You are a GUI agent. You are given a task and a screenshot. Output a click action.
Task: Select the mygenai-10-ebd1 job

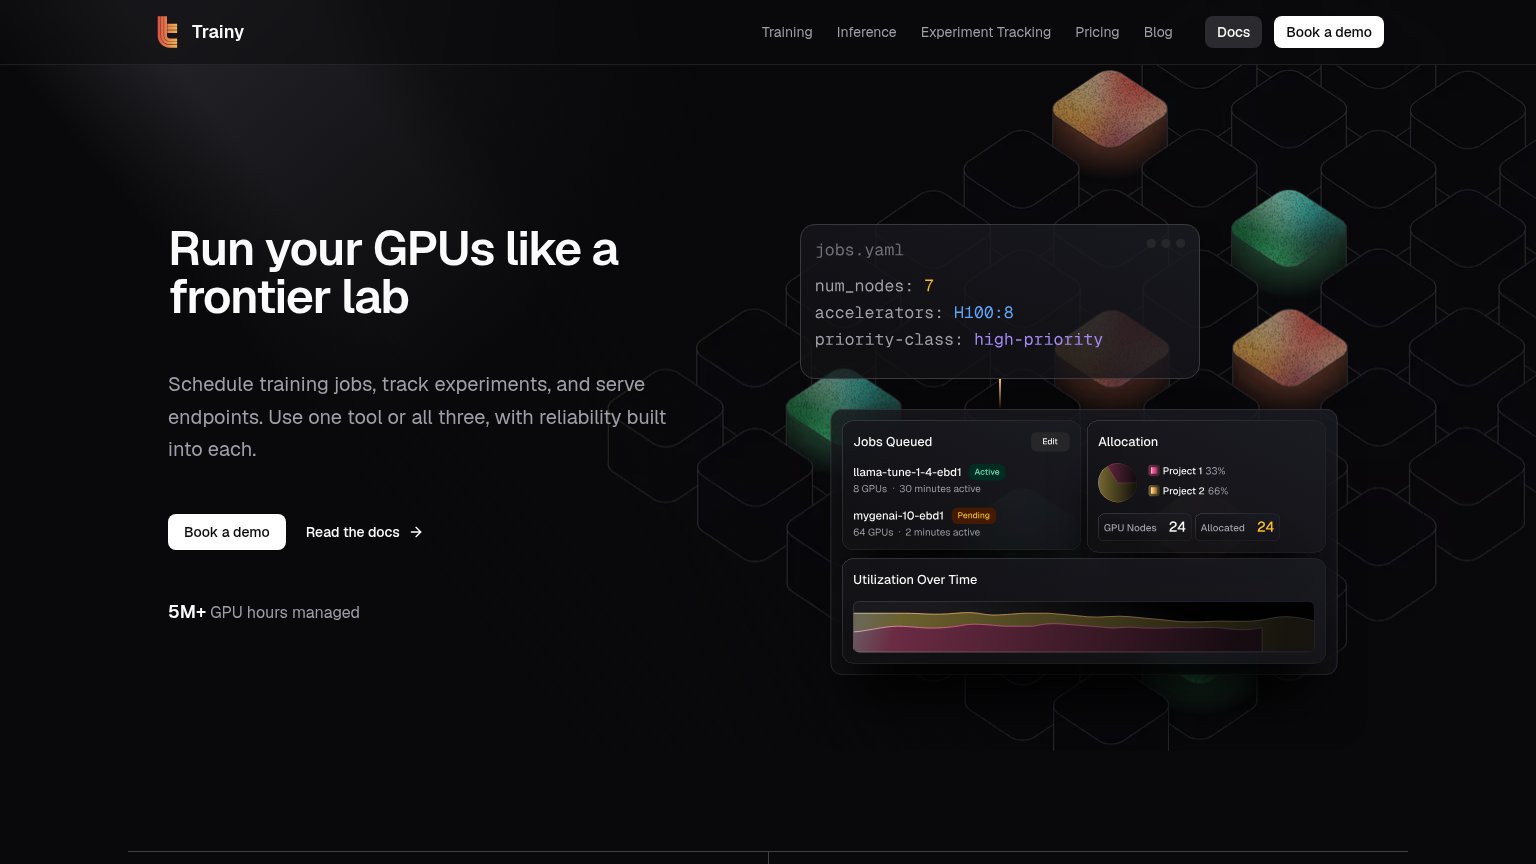[x=898, y=516]
